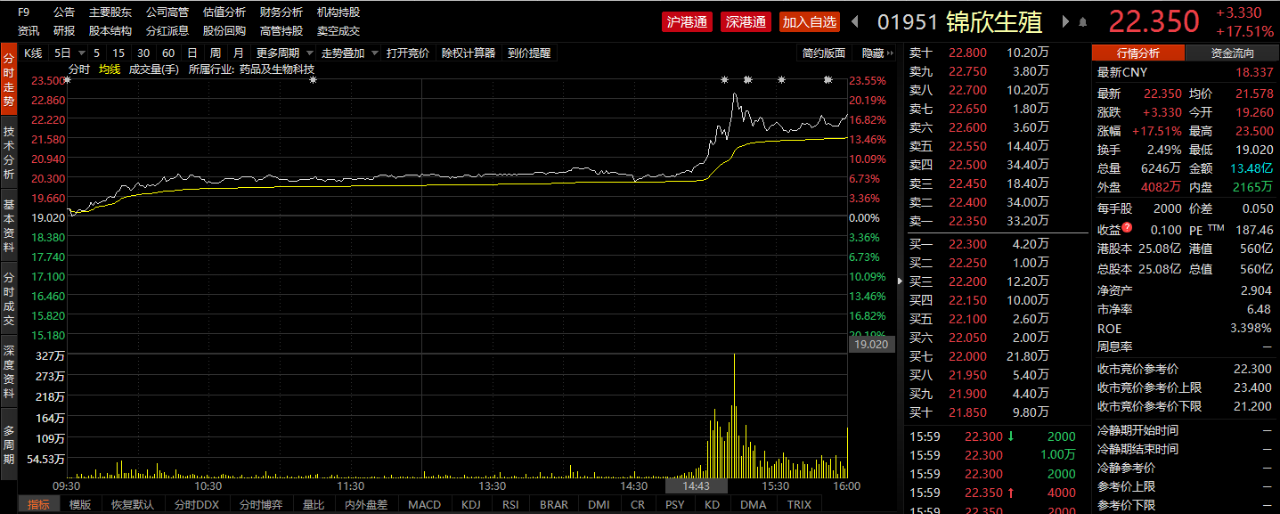Open the 技术分析 sidebar tab

[9, 152]
